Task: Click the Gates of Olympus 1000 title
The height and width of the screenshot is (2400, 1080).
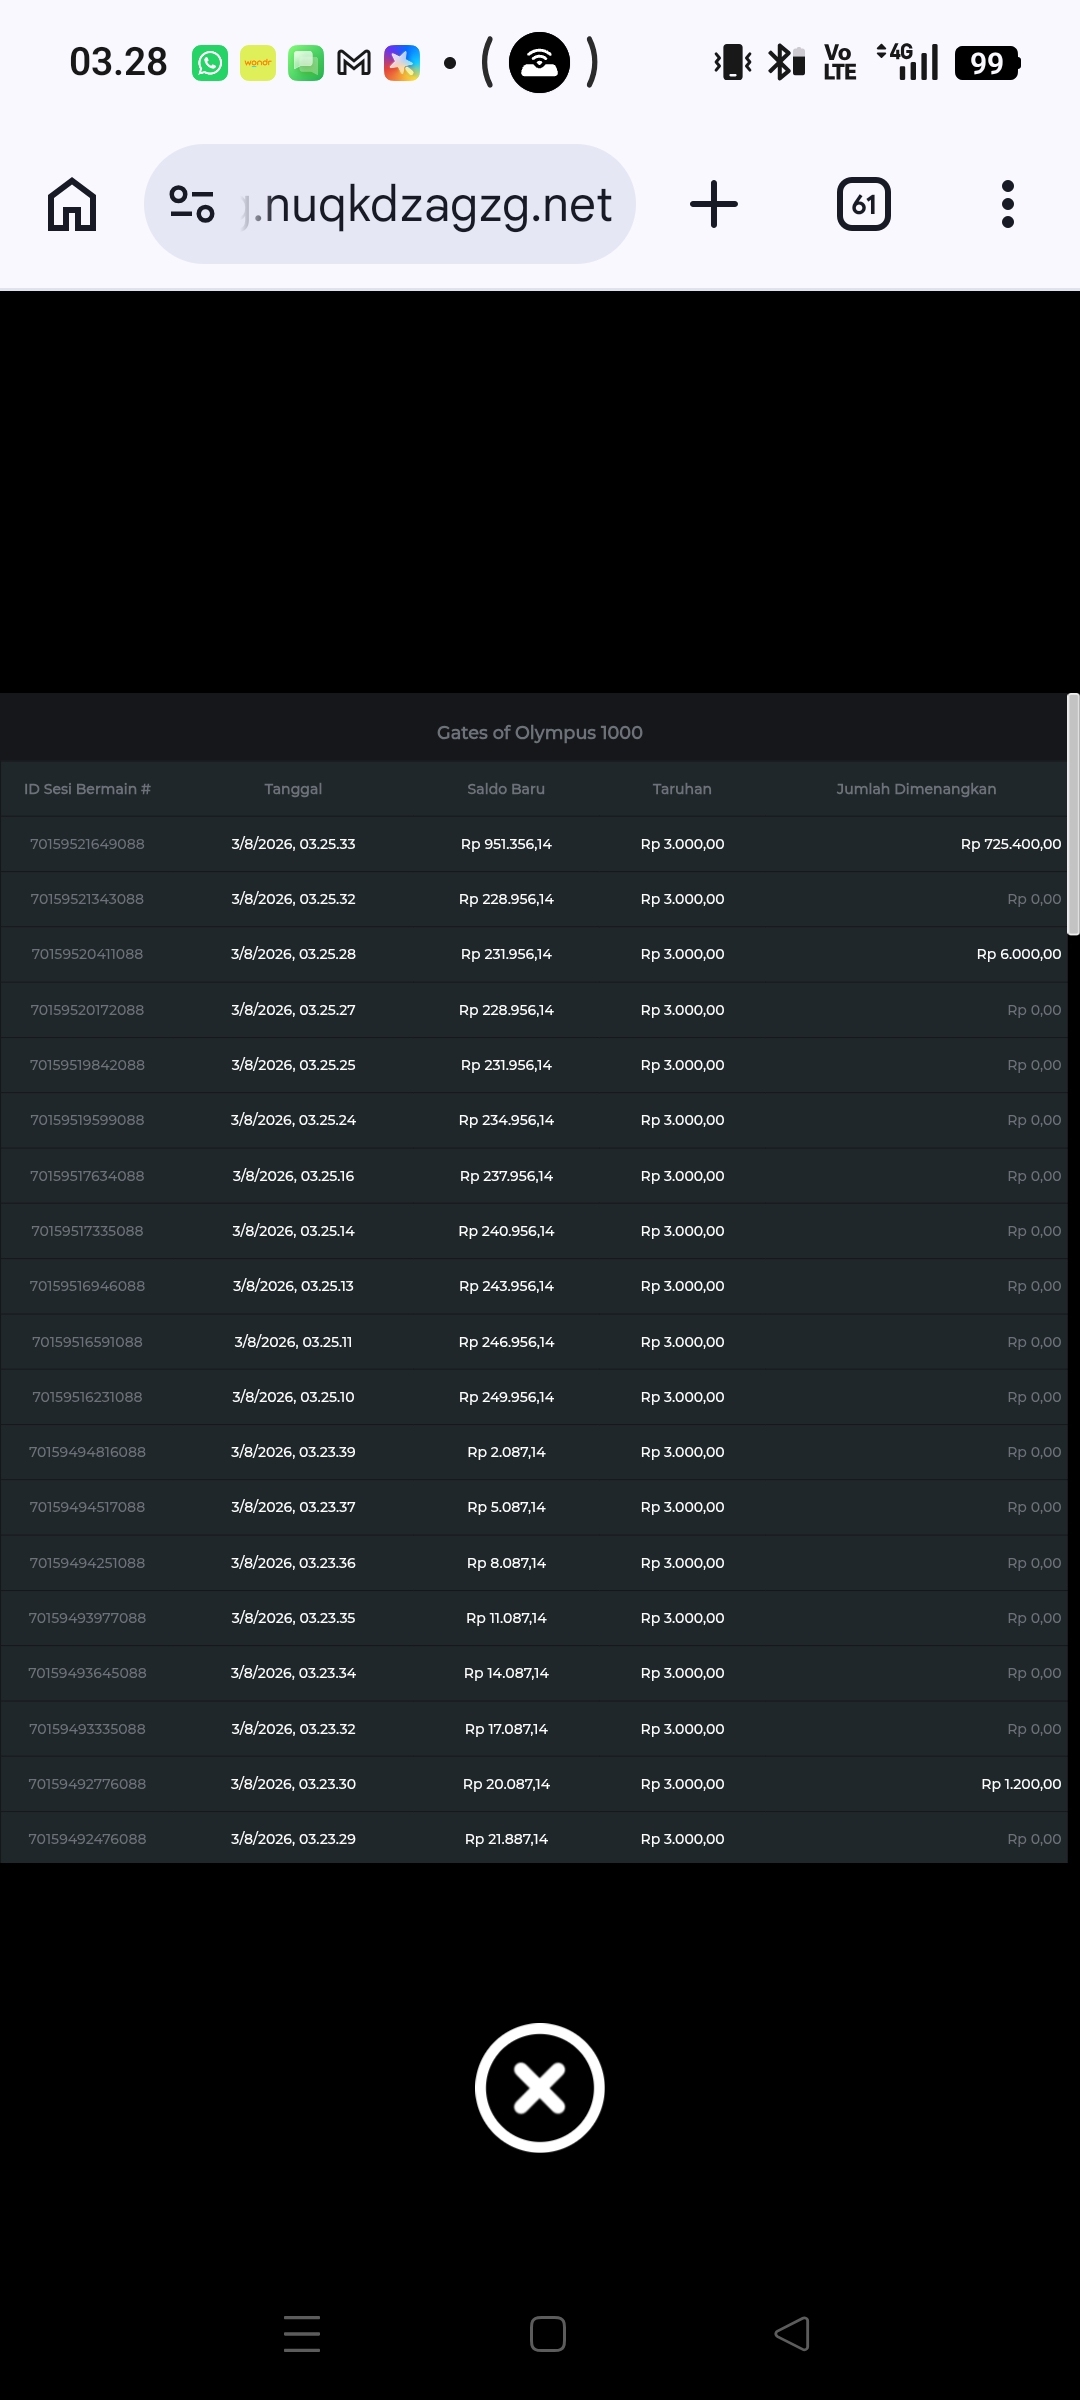Action: click(540, 732)
